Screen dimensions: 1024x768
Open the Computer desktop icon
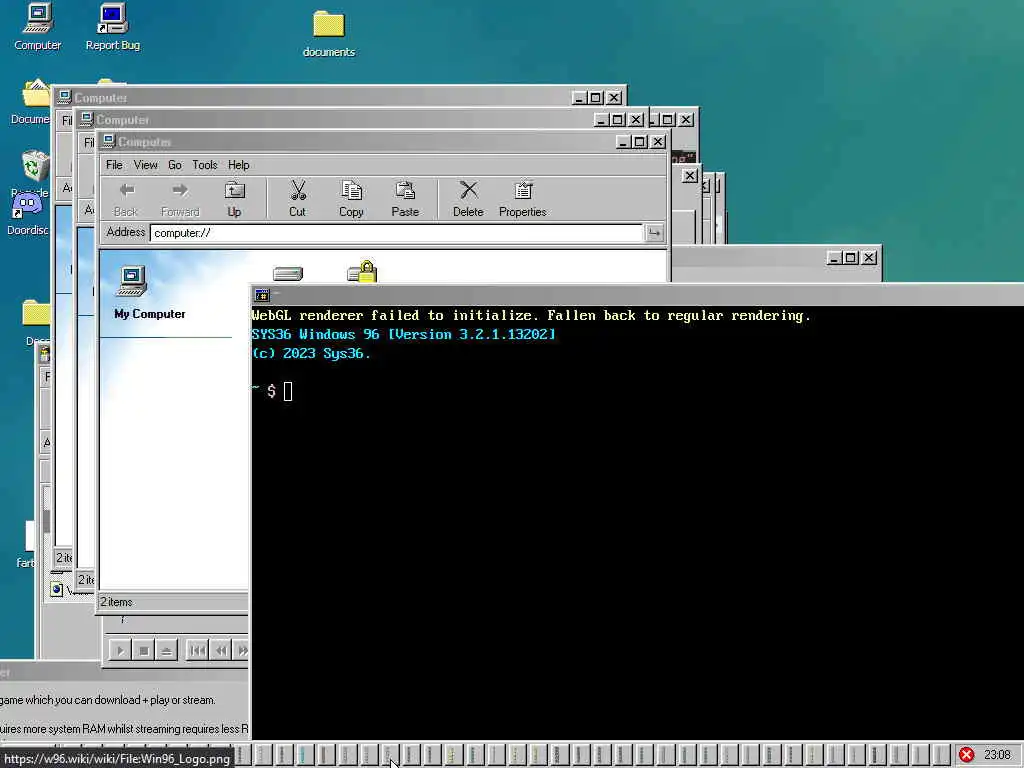click(37, 27)
